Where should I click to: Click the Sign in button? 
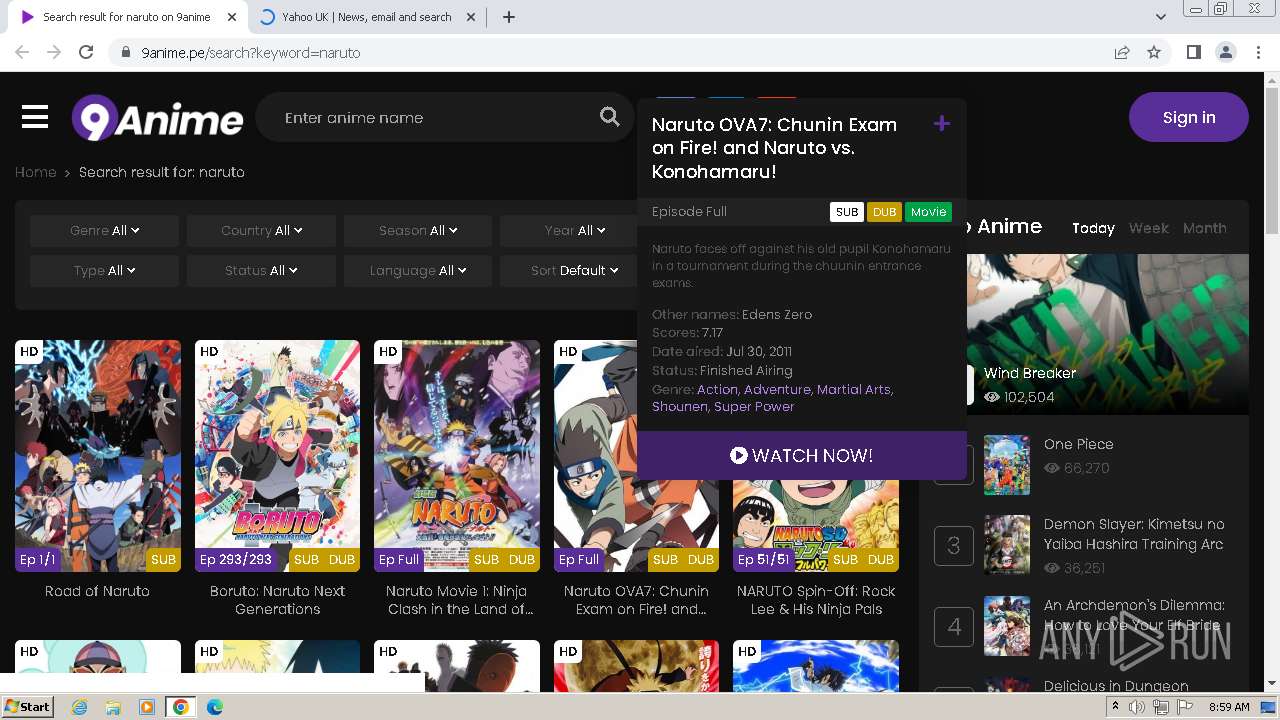pos(1189,117)
